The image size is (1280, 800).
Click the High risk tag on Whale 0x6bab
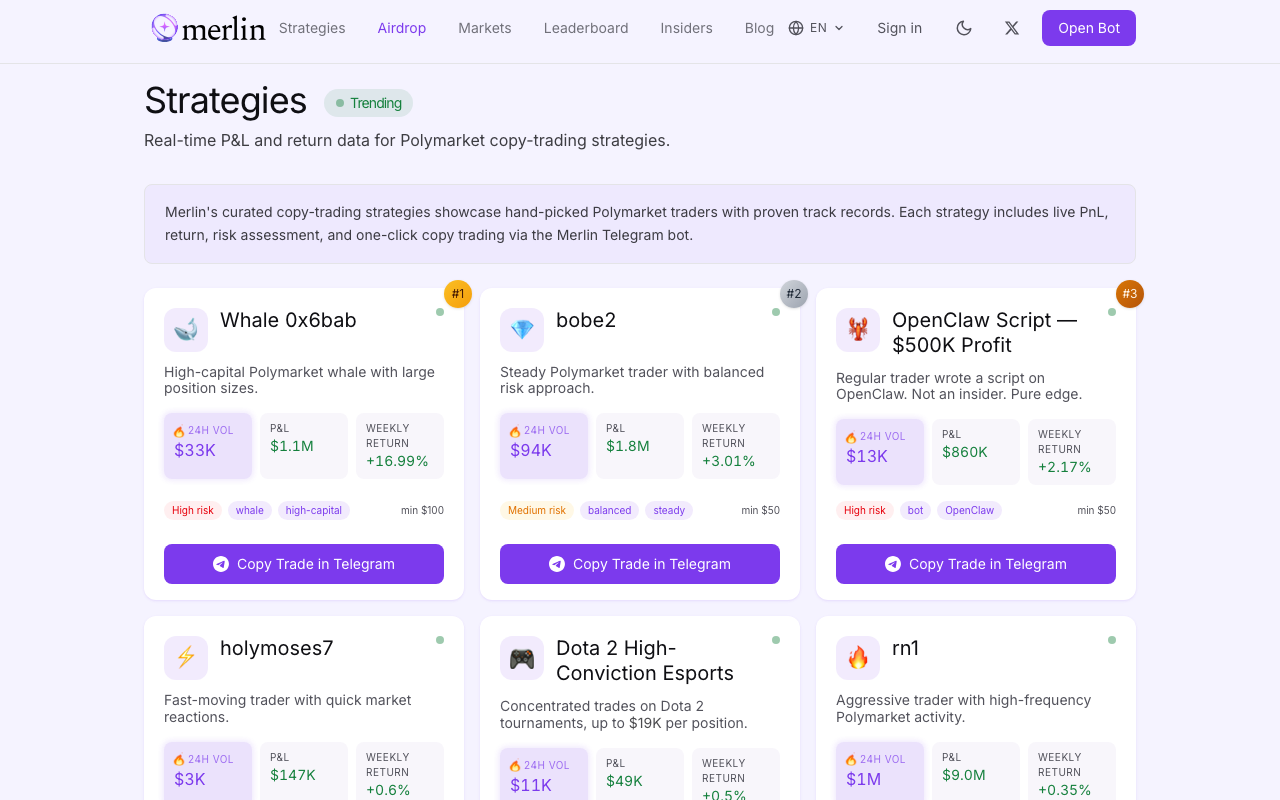[x=193, y=510]
